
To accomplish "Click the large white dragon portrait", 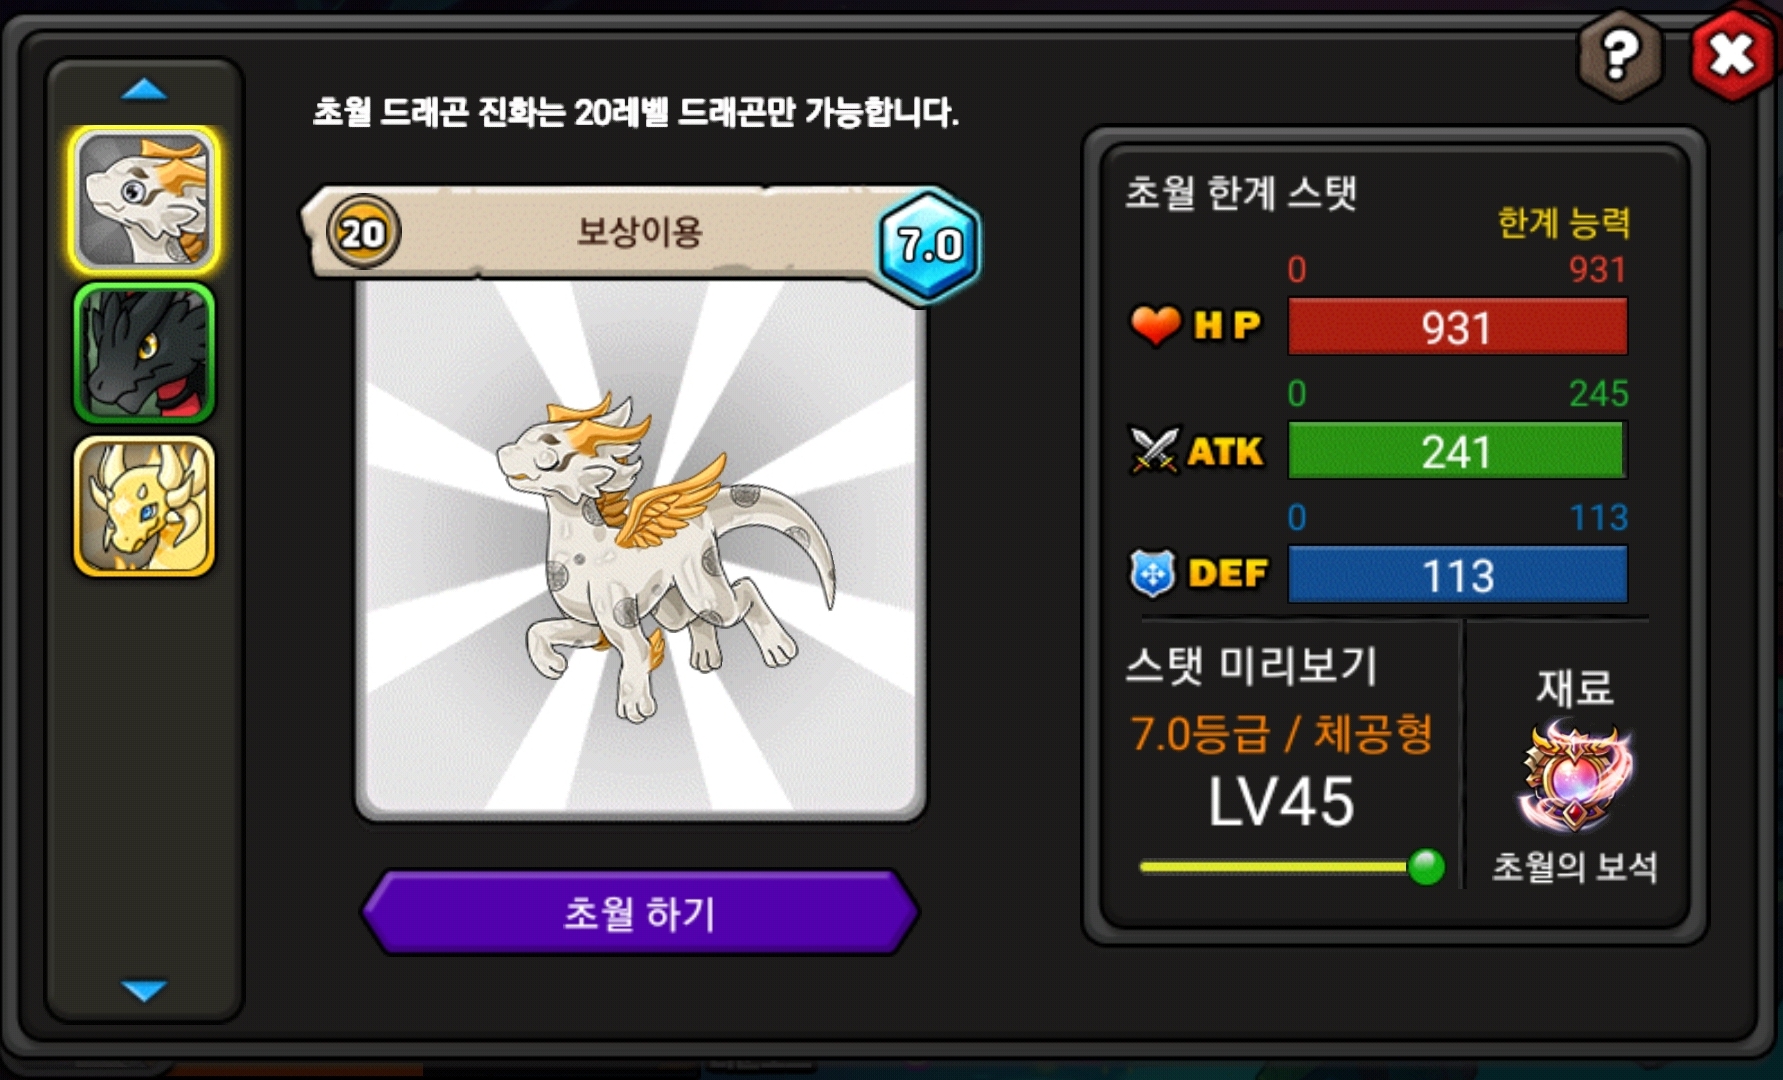I will click(x=641, y=548).
